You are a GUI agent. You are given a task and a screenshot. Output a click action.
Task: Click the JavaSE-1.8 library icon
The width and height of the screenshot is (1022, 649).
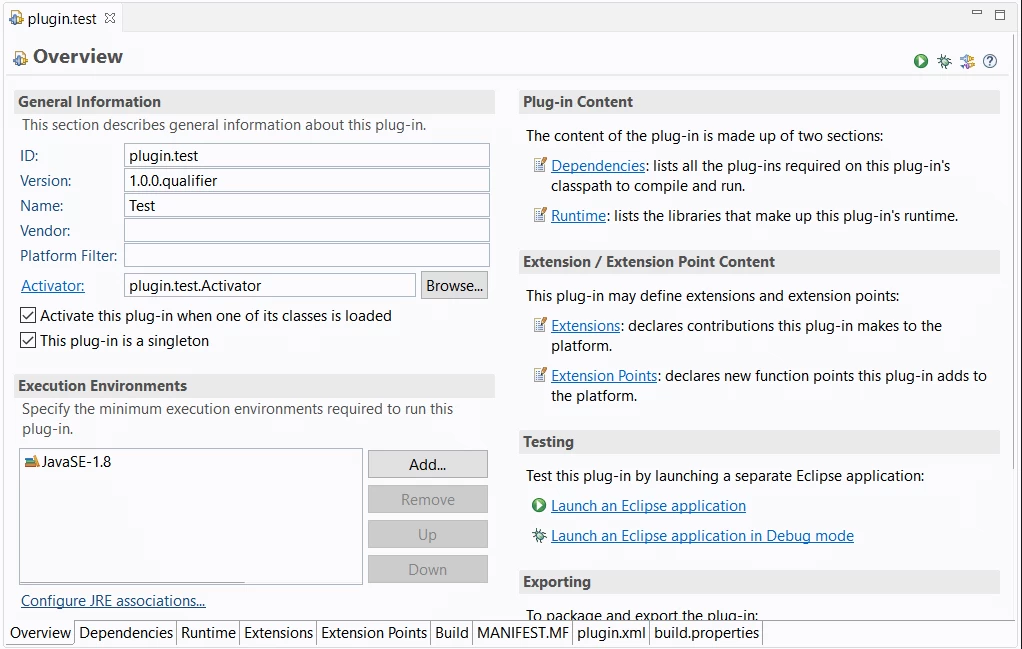[x=32, y=461]
